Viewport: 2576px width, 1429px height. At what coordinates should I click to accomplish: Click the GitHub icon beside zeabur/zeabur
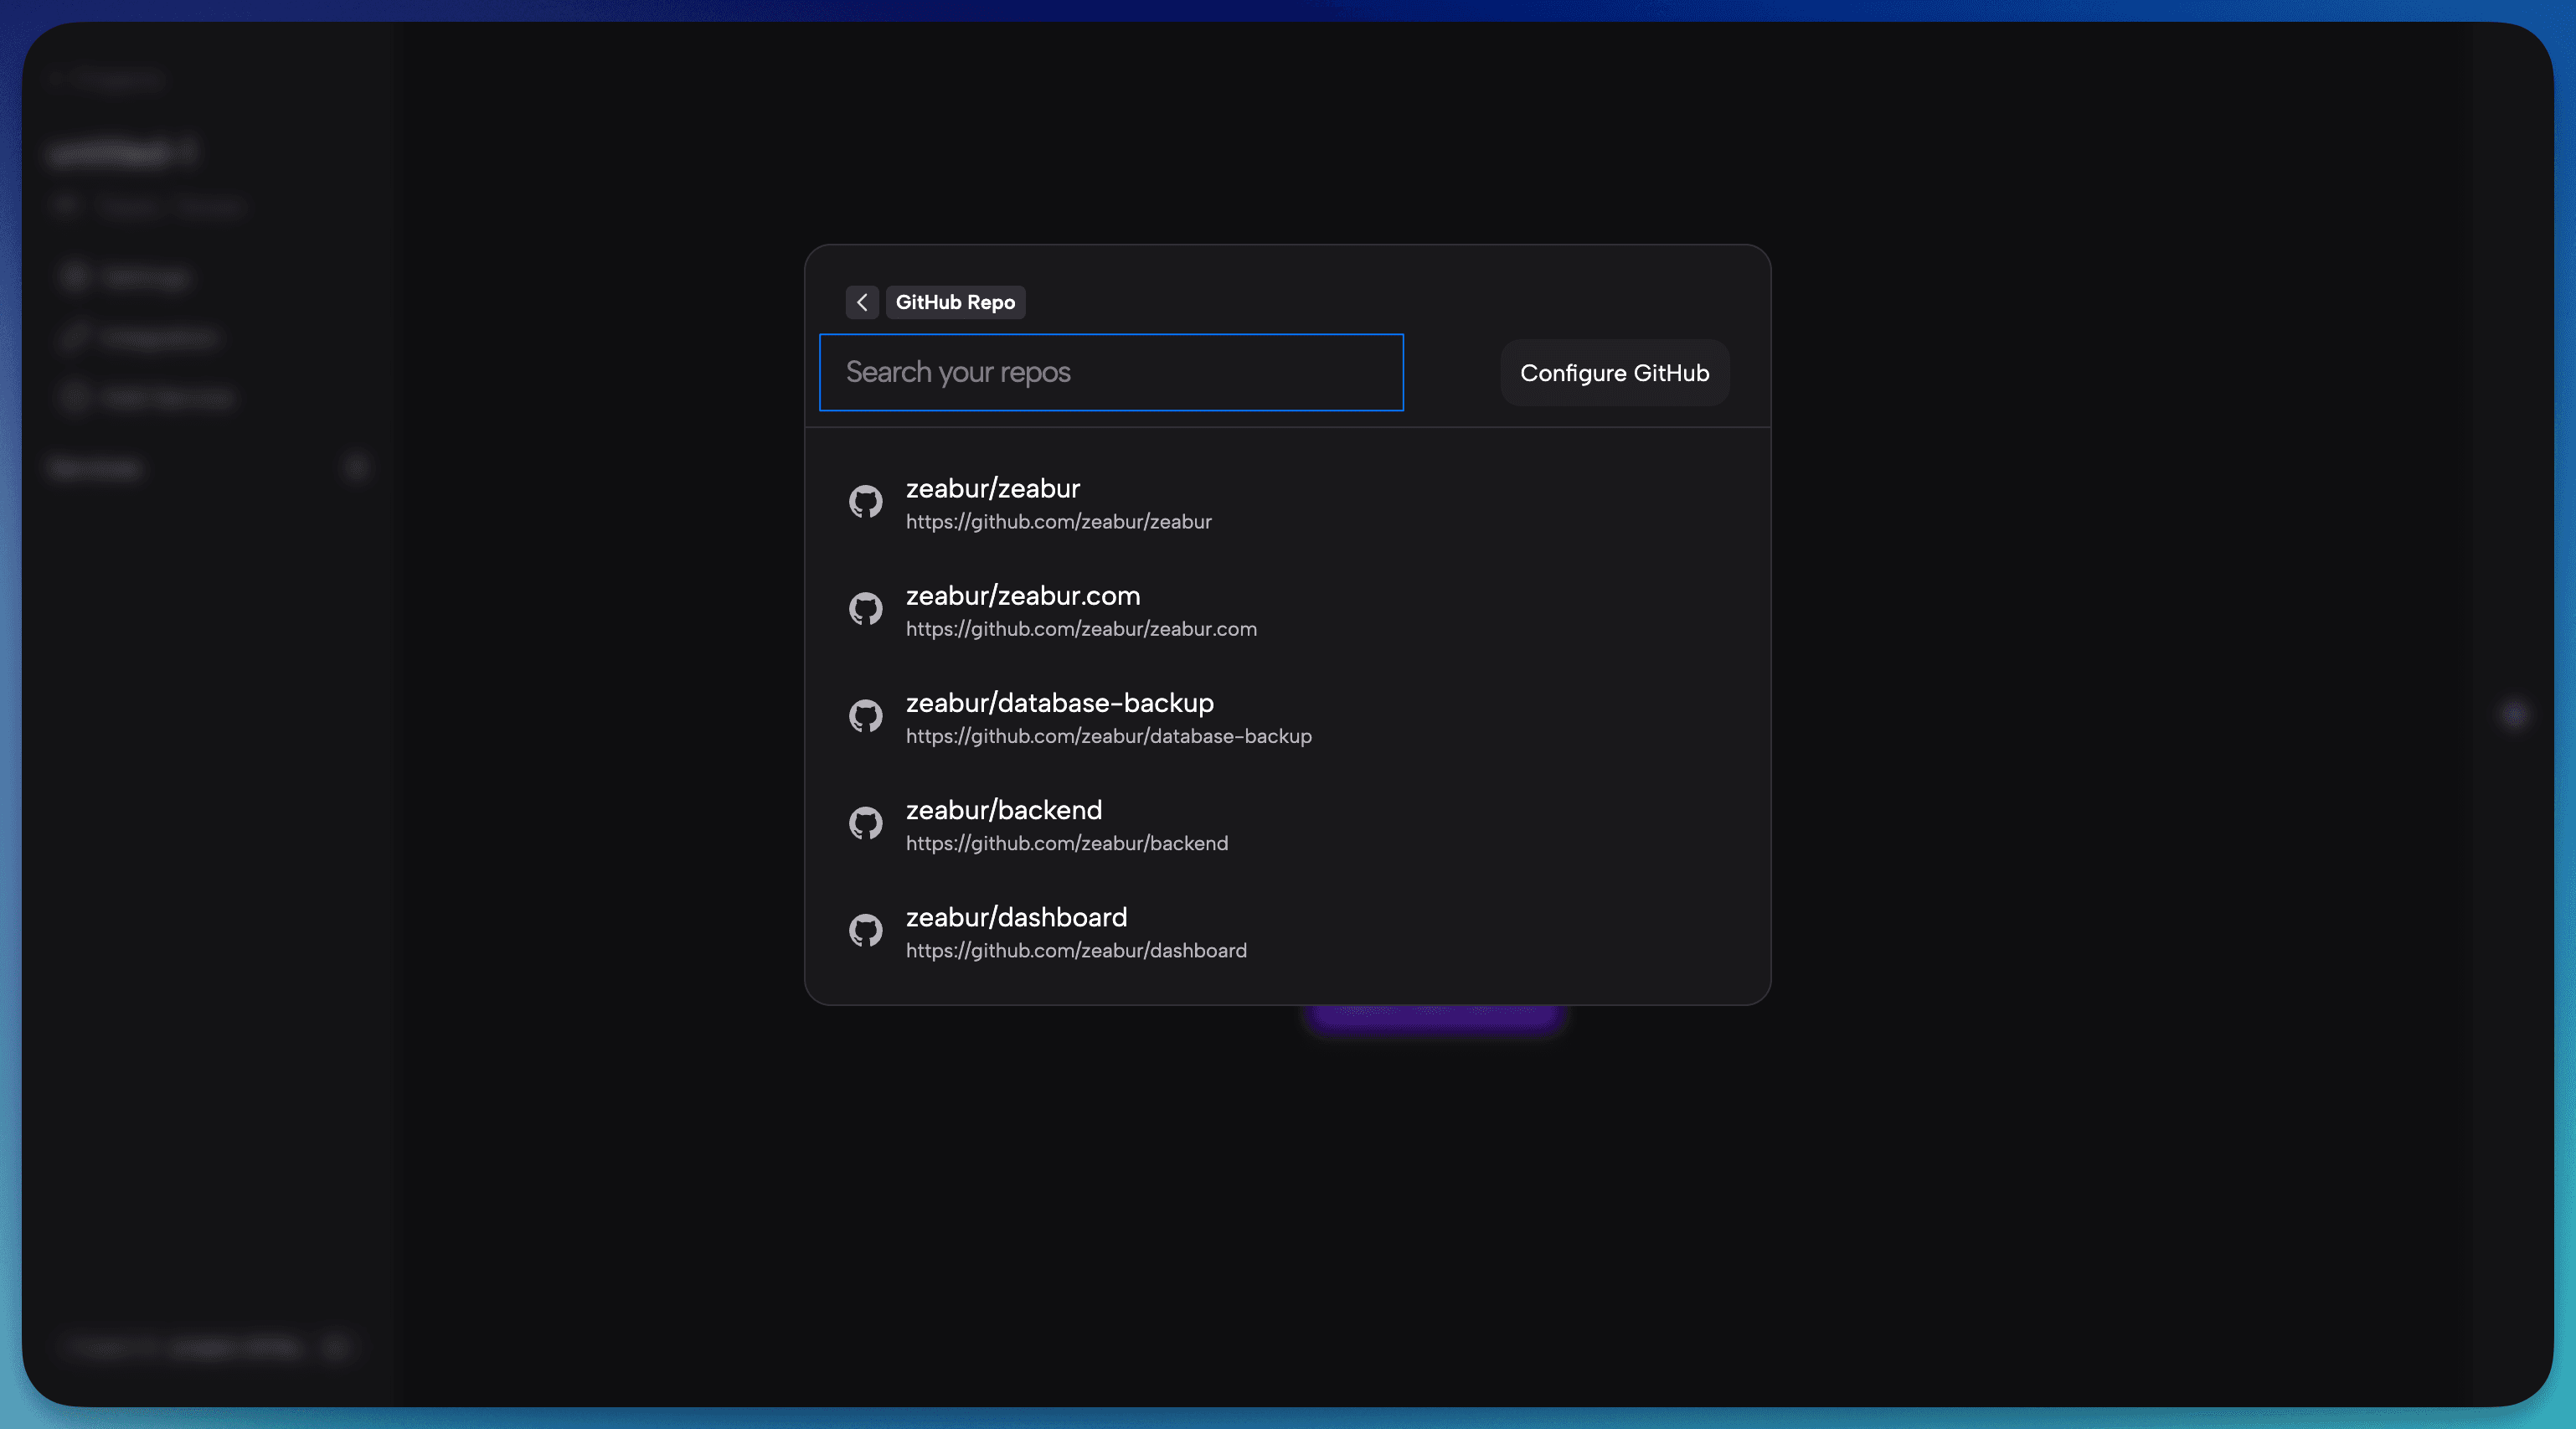click(x=865, y=501)
